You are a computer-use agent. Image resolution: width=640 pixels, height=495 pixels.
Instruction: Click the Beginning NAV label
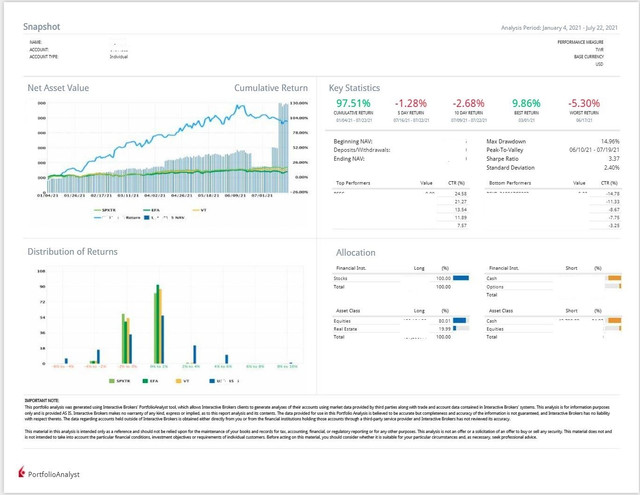(x=353, y=141)
